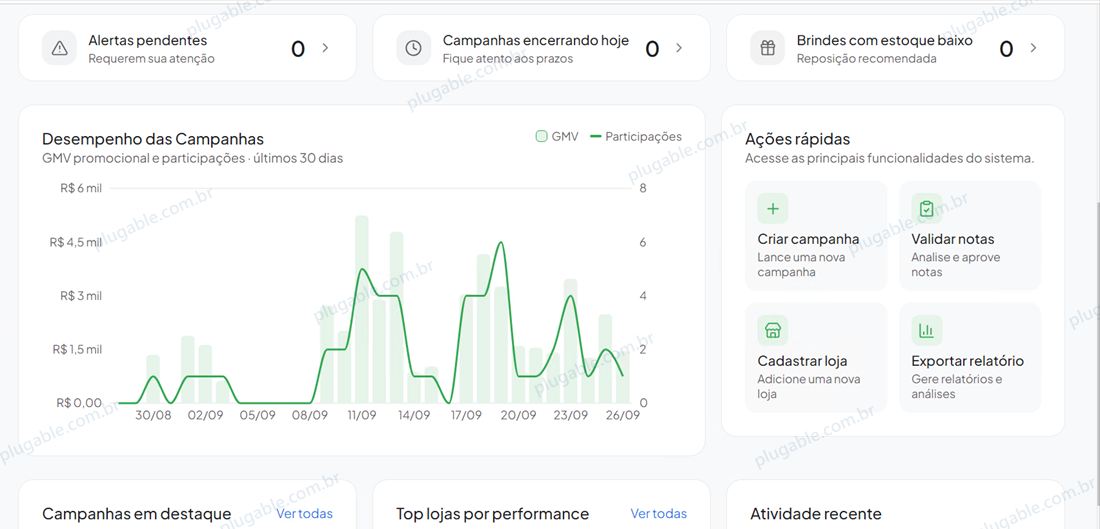Open the Validar notas quick action
The image size is (1100, 529).
coord(970,236)
